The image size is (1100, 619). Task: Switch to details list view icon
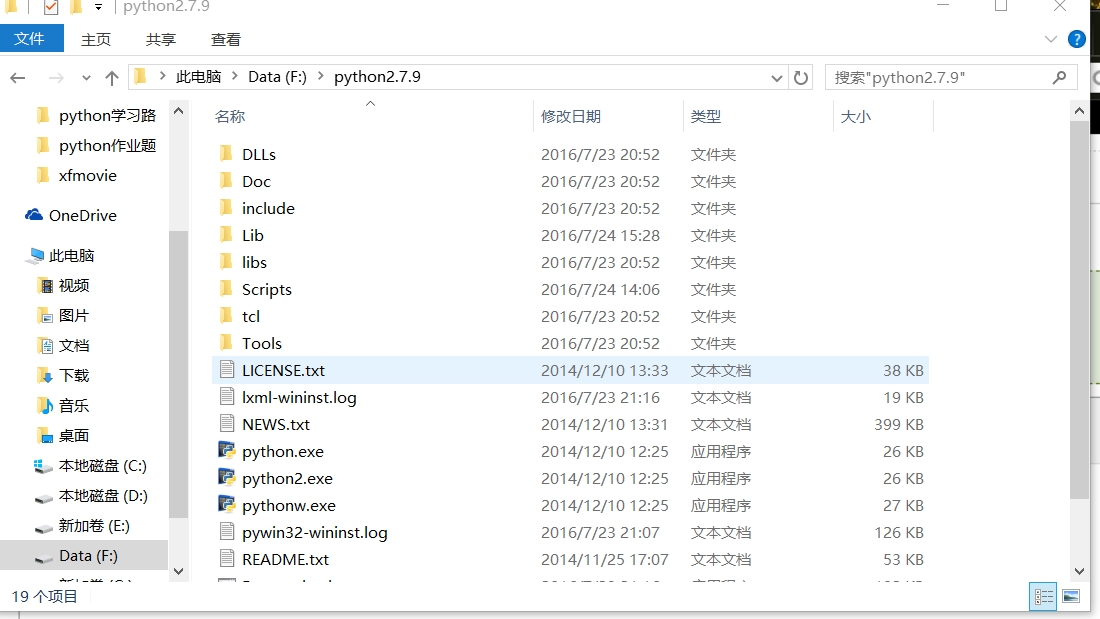(x=1044, y=597)
